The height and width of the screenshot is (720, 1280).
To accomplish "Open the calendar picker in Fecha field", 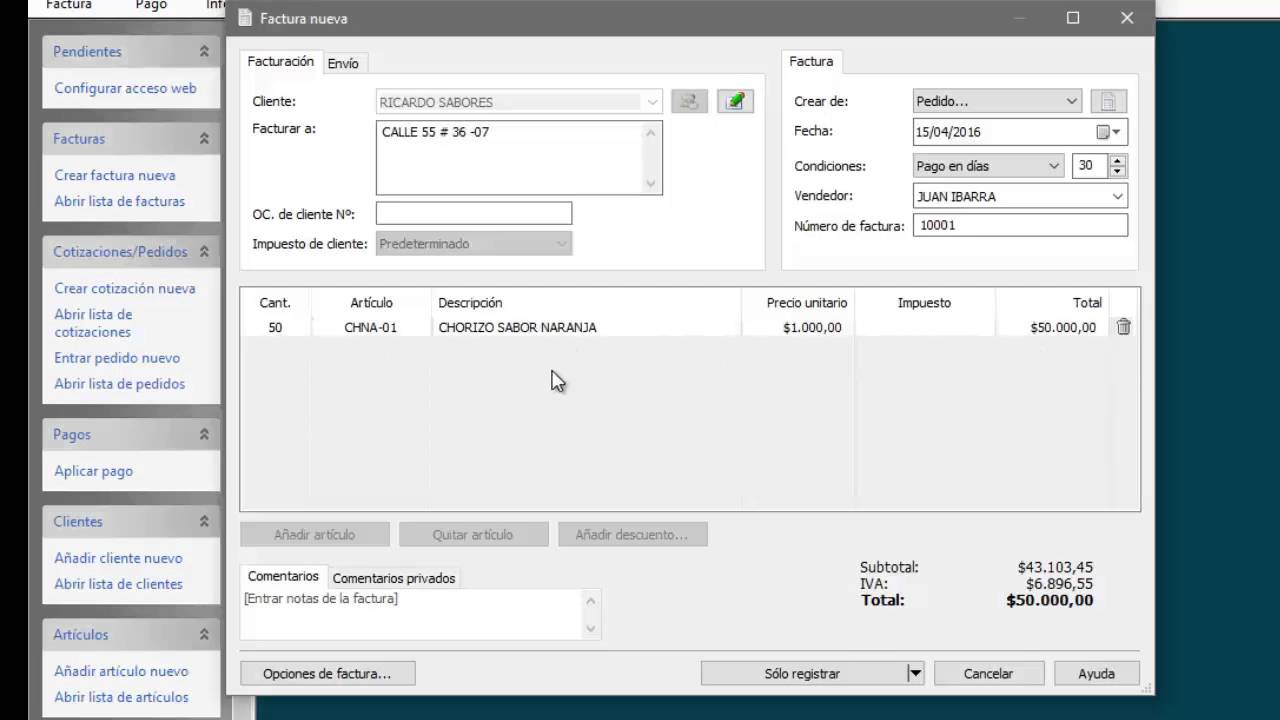I will (x=1109, y=131).
